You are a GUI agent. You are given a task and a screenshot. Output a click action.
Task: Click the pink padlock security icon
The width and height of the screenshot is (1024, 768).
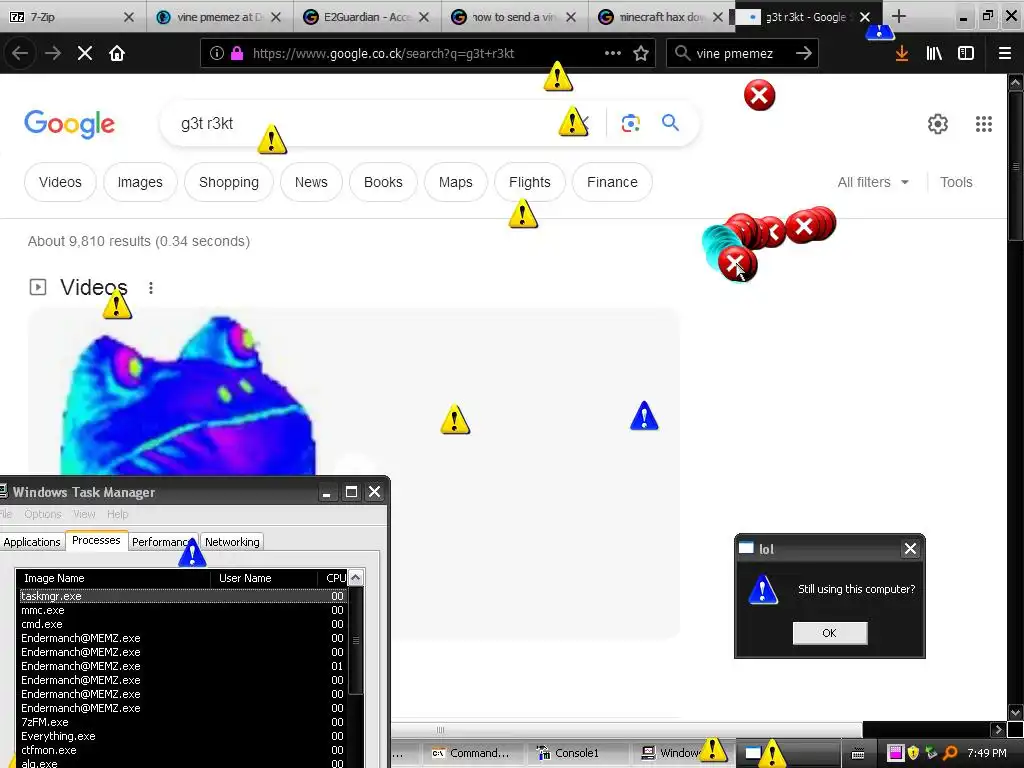(x=237, y=54)
